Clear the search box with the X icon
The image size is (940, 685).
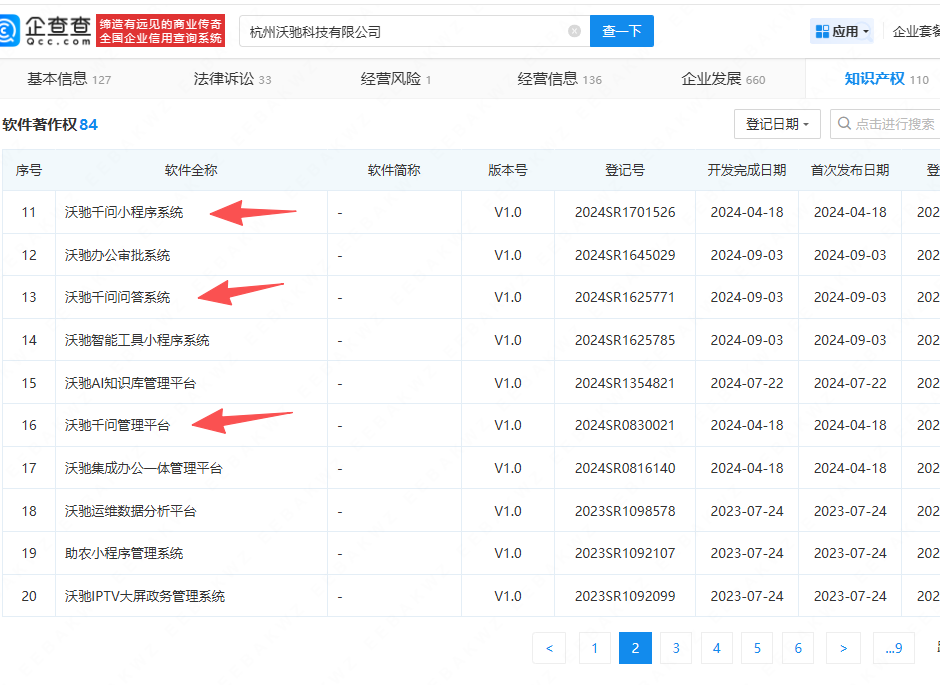pyautogui.click(x=574, y=31)
